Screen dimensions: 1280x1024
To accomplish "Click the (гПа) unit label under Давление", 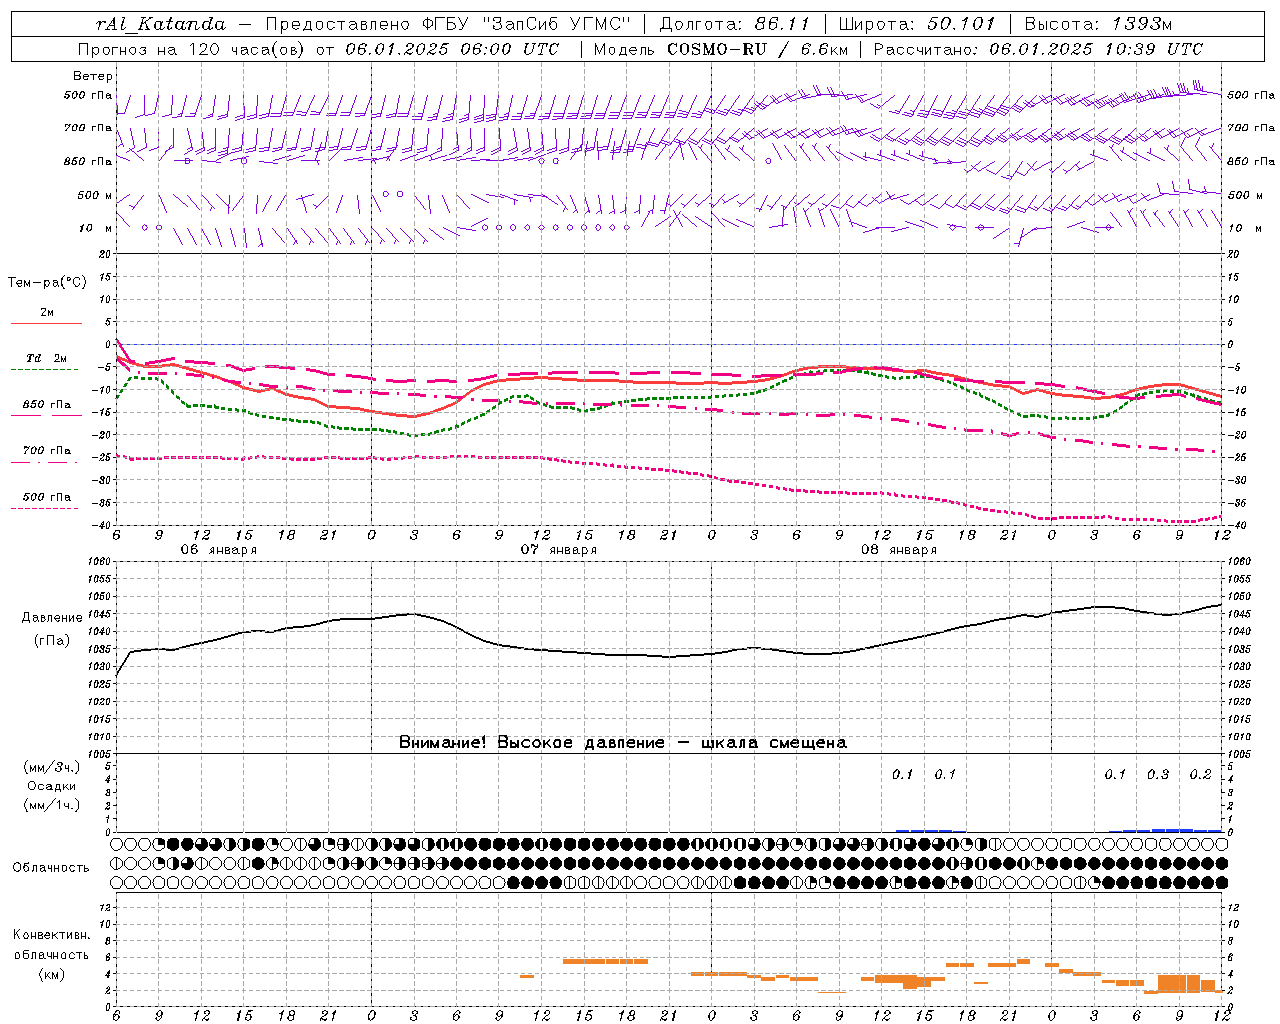I will [x=52, y=641].
